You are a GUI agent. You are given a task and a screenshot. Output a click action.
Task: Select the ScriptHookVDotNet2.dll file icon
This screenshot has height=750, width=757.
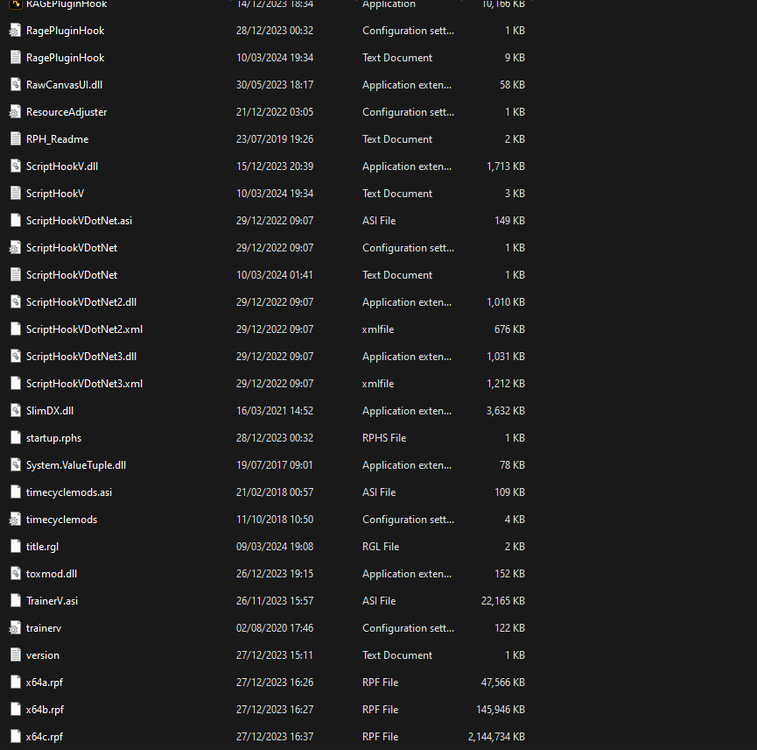coord(15,302)
